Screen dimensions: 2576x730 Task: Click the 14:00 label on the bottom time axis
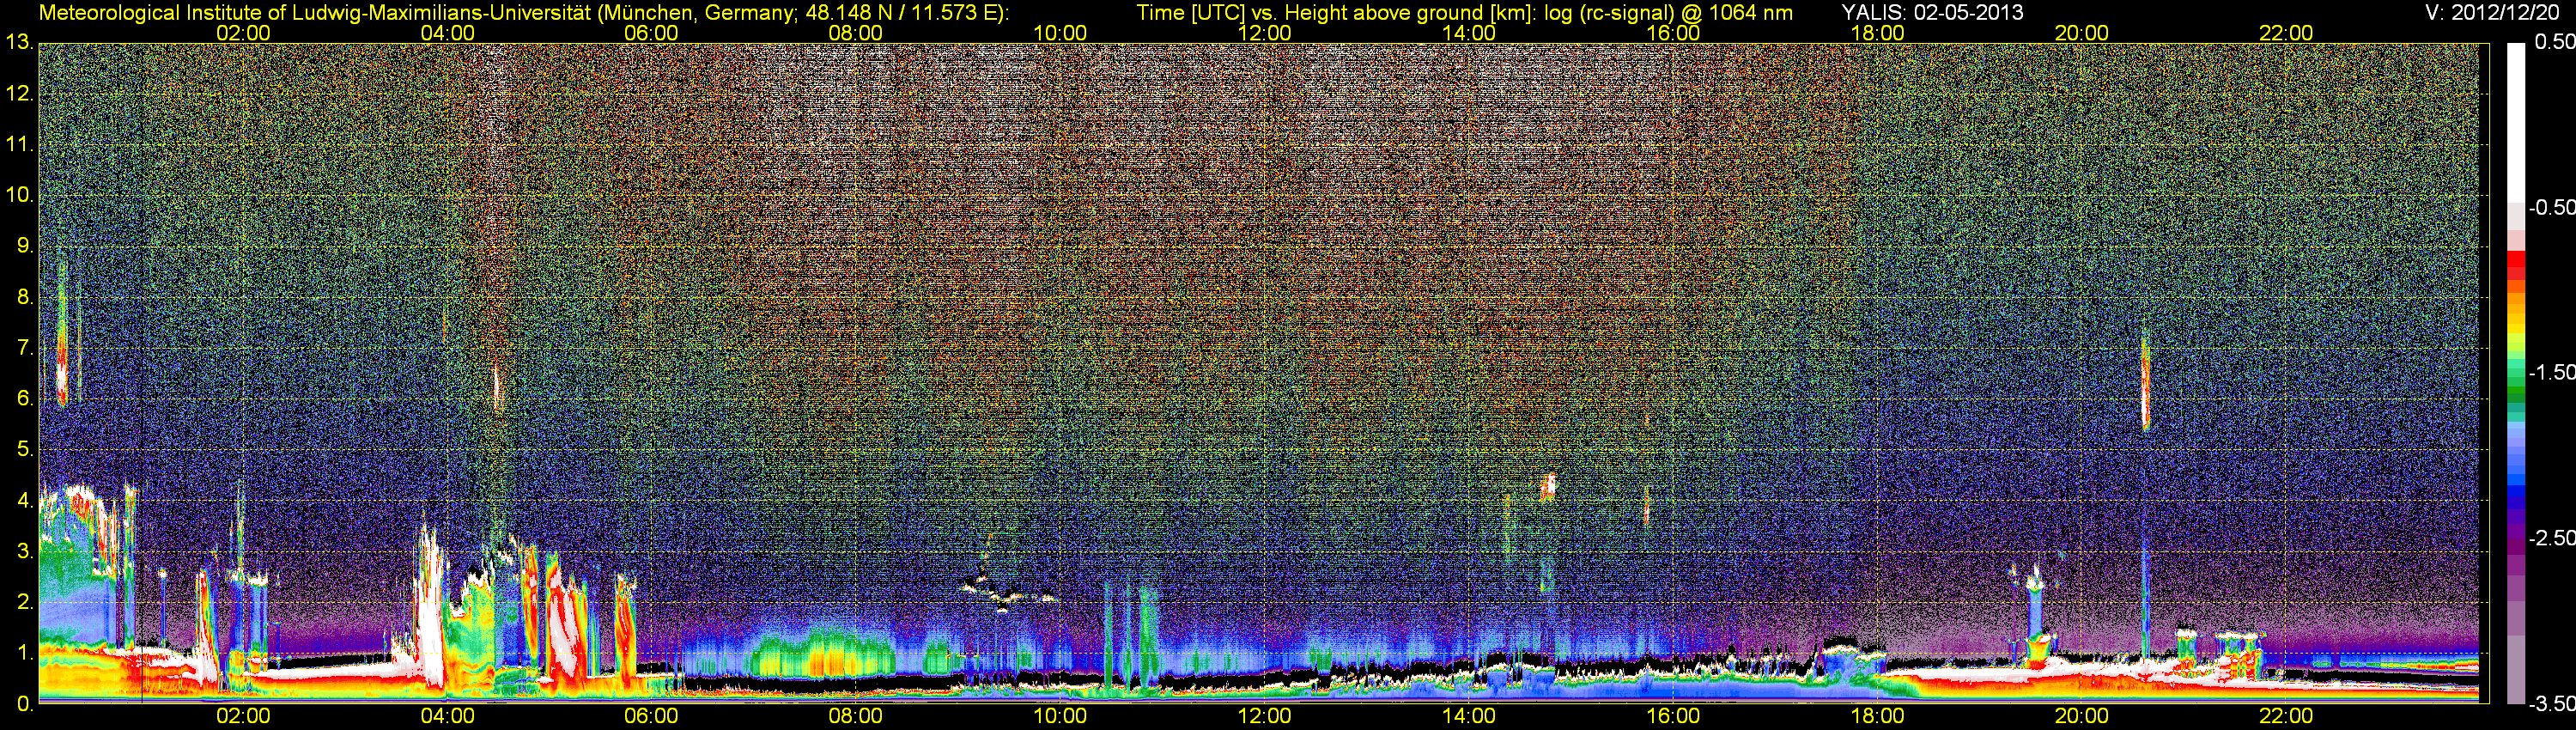click(x=1469, y=716)
